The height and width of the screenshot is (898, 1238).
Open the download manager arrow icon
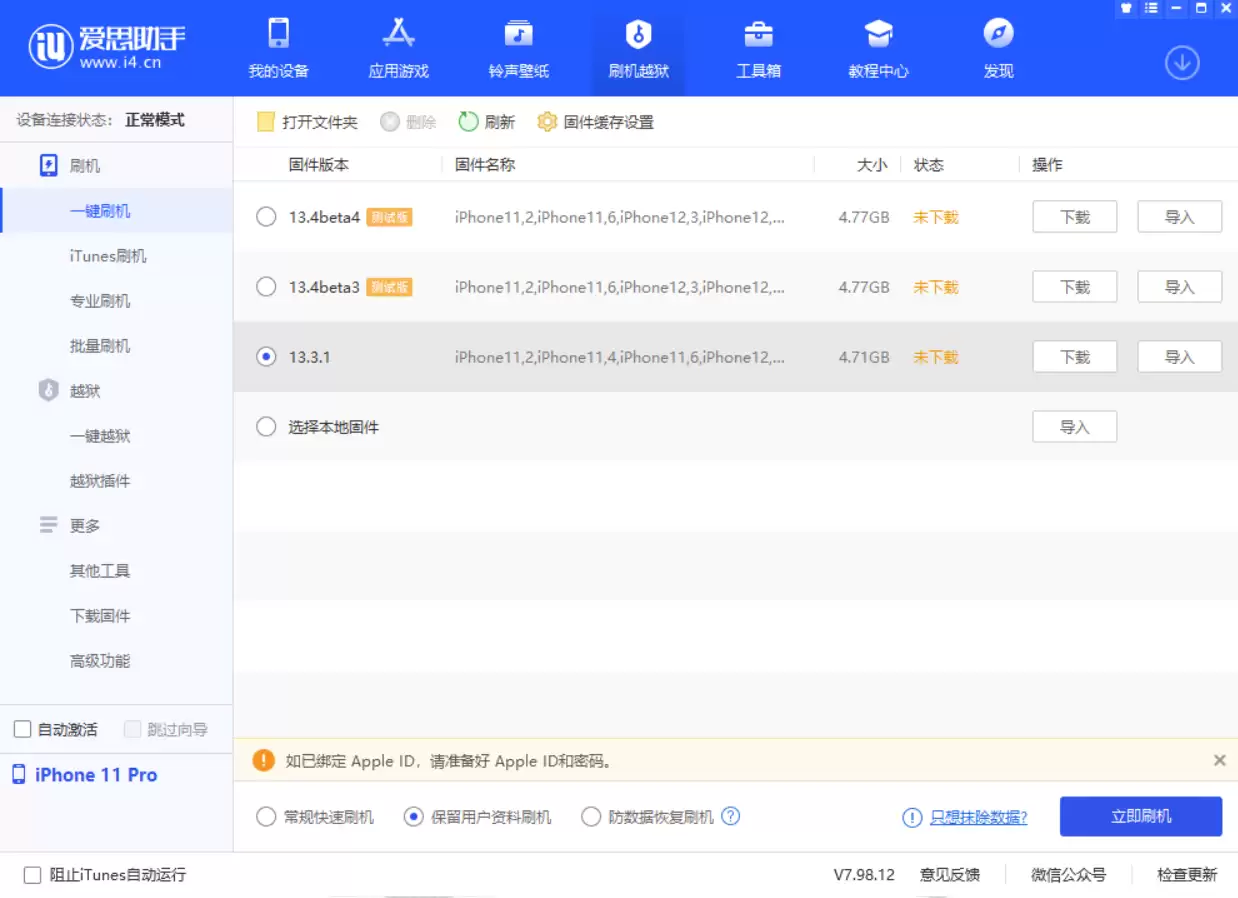click(1182, 63)
